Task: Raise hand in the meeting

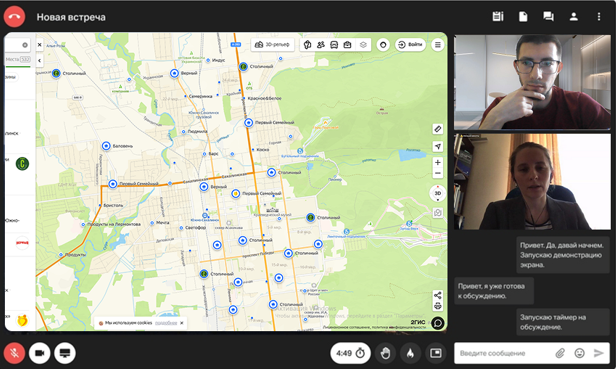Action: click(x=385, y=353)
